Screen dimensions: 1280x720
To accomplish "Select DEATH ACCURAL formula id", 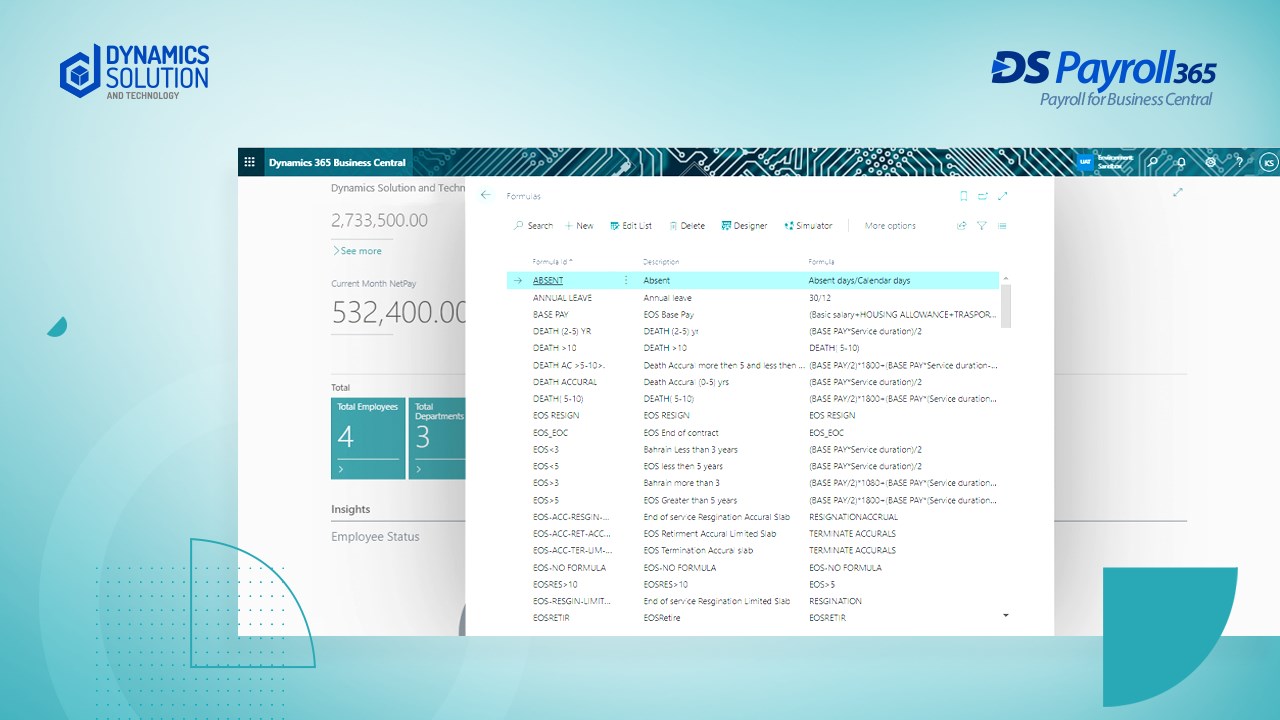I will 565,382.
